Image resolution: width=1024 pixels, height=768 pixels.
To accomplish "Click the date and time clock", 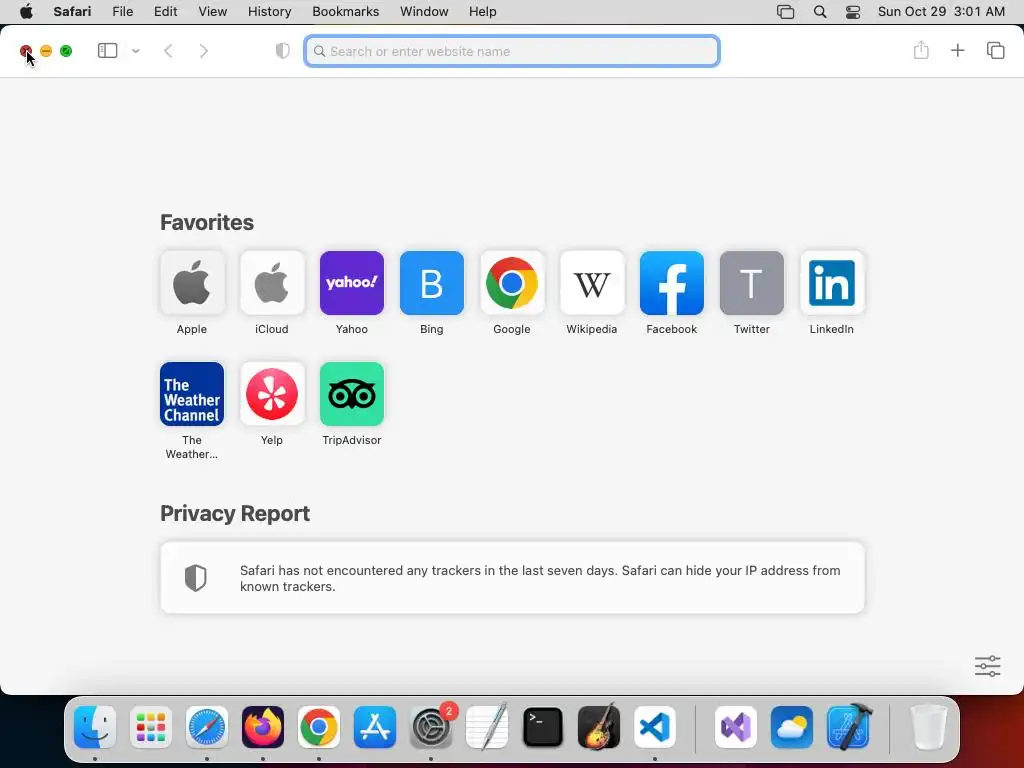I will (941, 11).
